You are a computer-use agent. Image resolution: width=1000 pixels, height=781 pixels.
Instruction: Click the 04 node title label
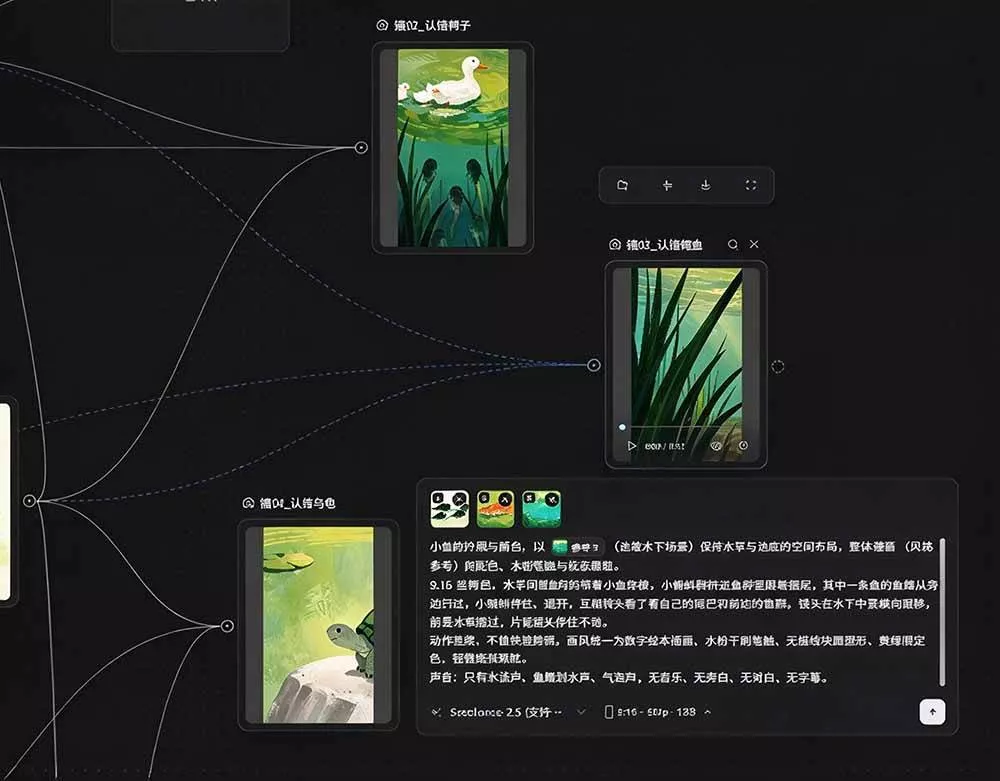tap(297, 503)
